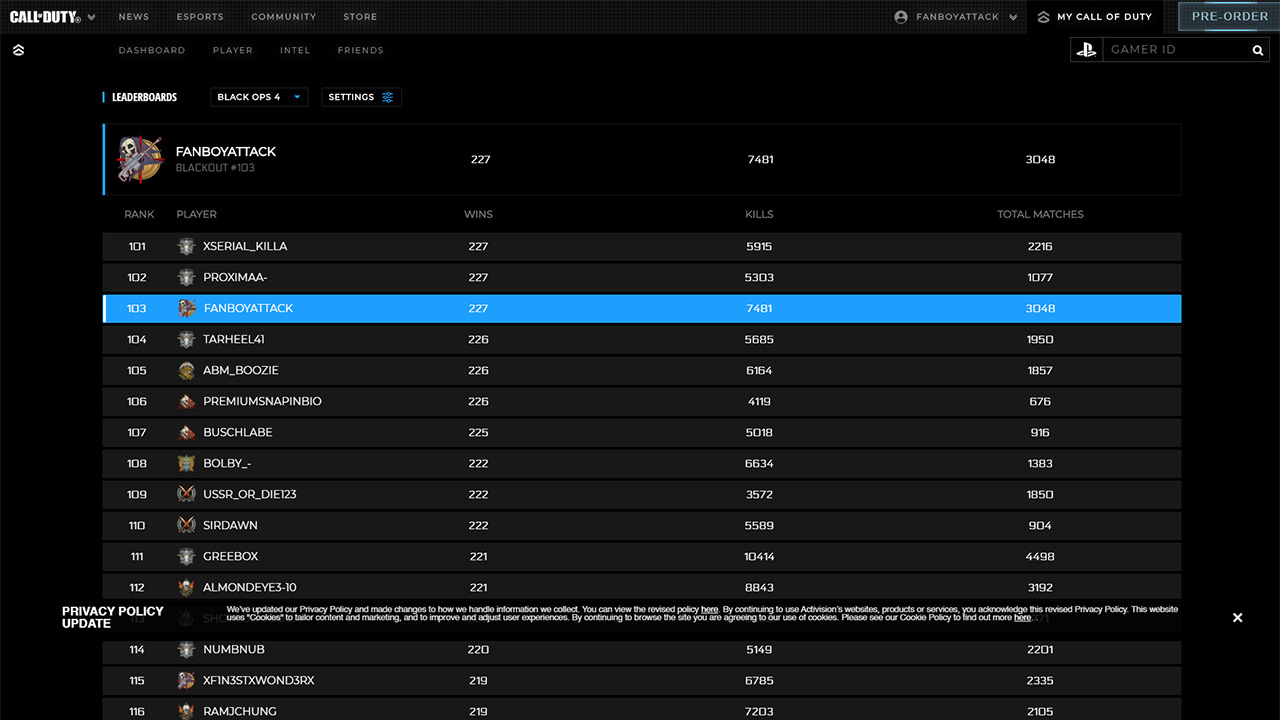
Task: Open the Esports menu item
Action: click(200, 17)
